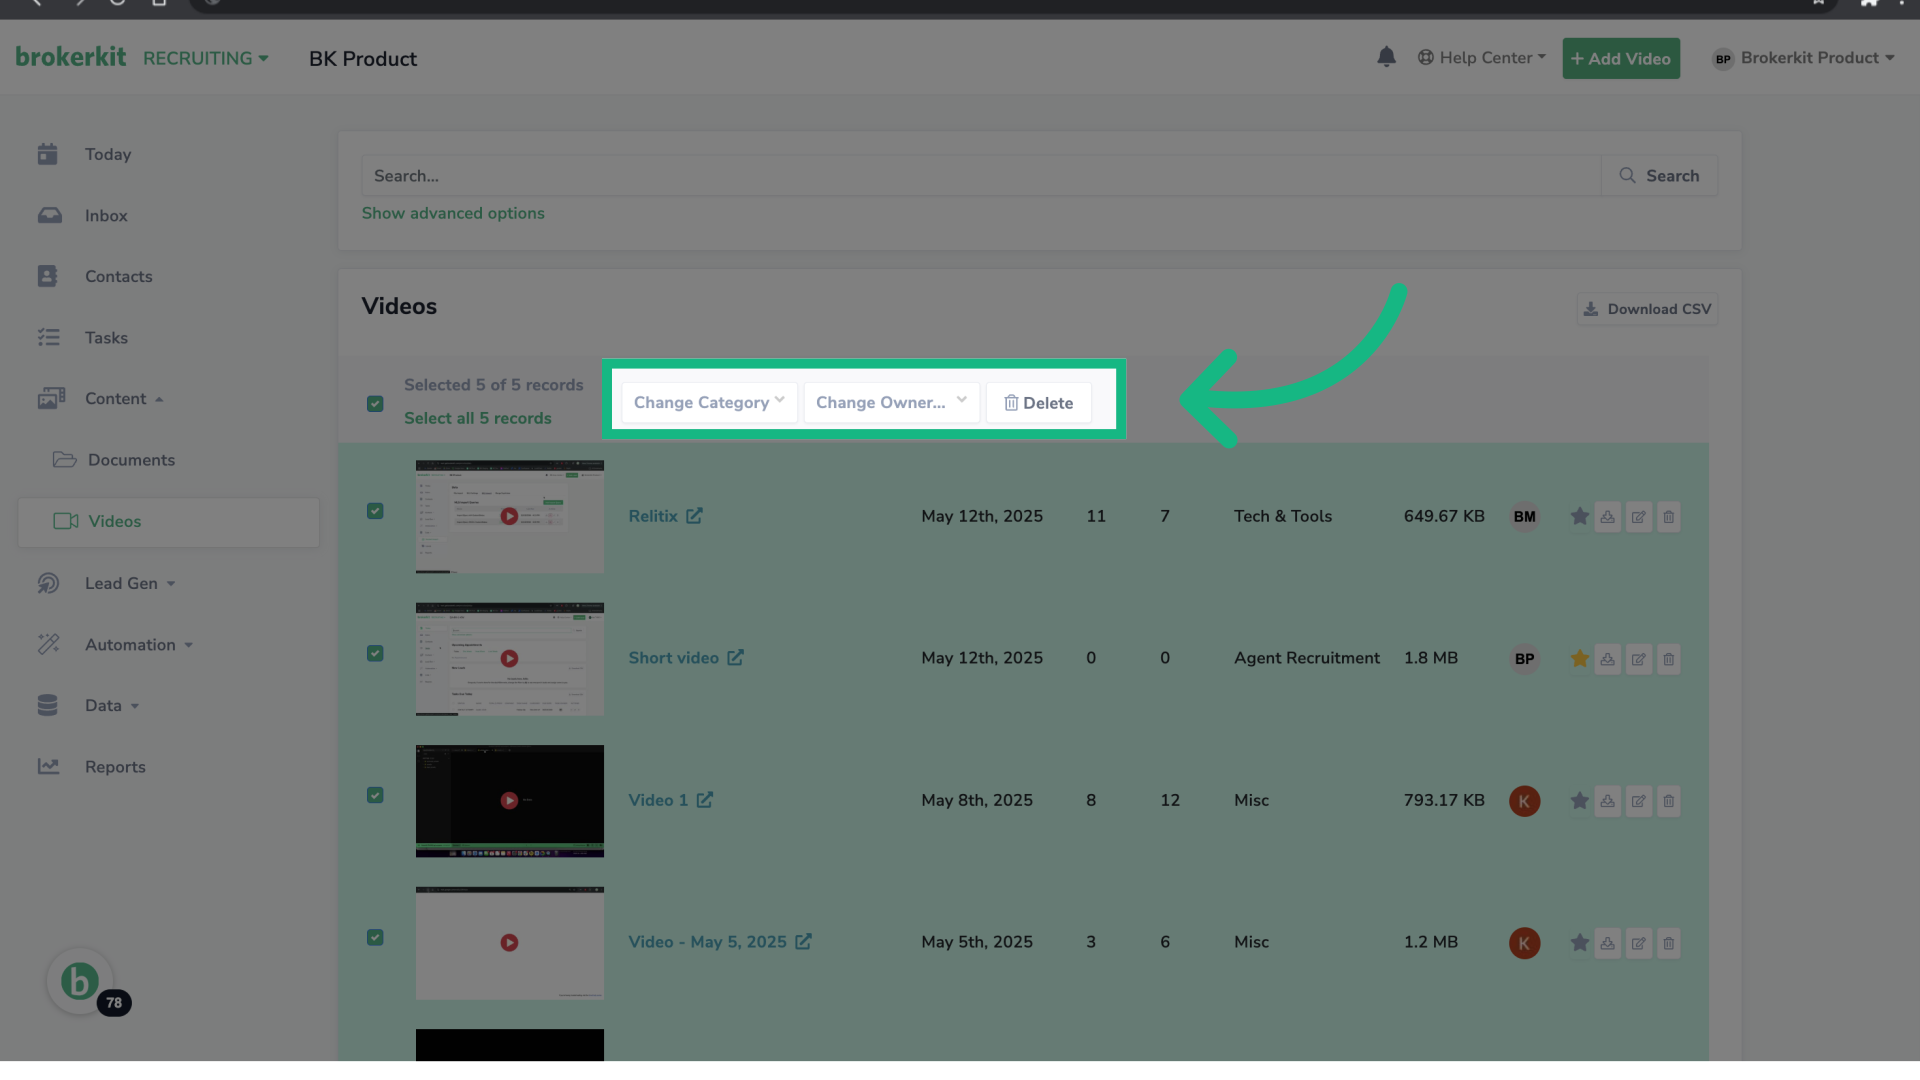Edit the Video - May 5, 2025 entry
This screenshot has width=1920, height=1080.
click(1638, 943)
